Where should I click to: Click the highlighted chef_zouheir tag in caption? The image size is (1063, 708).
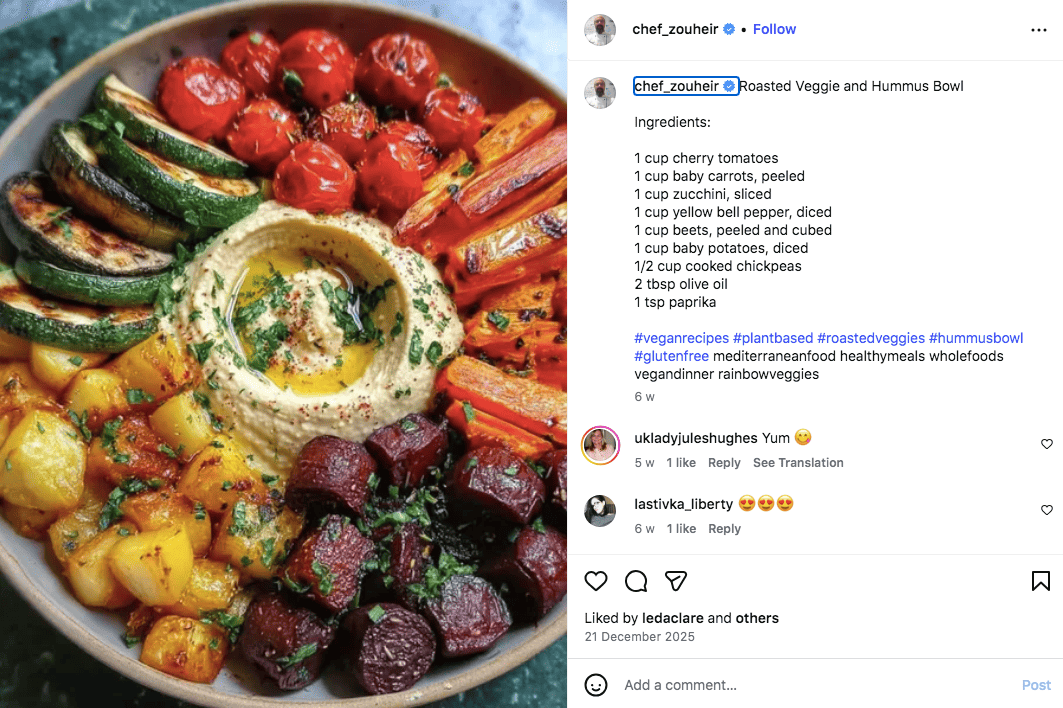(685, 86)
